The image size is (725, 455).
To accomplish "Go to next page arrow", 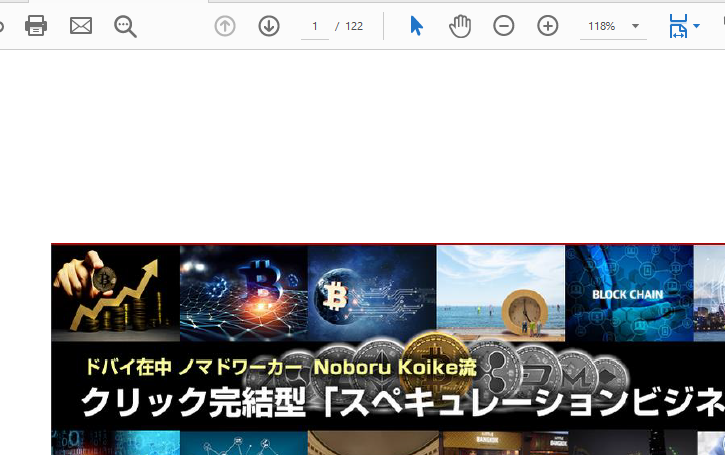I will pos(269,26).
